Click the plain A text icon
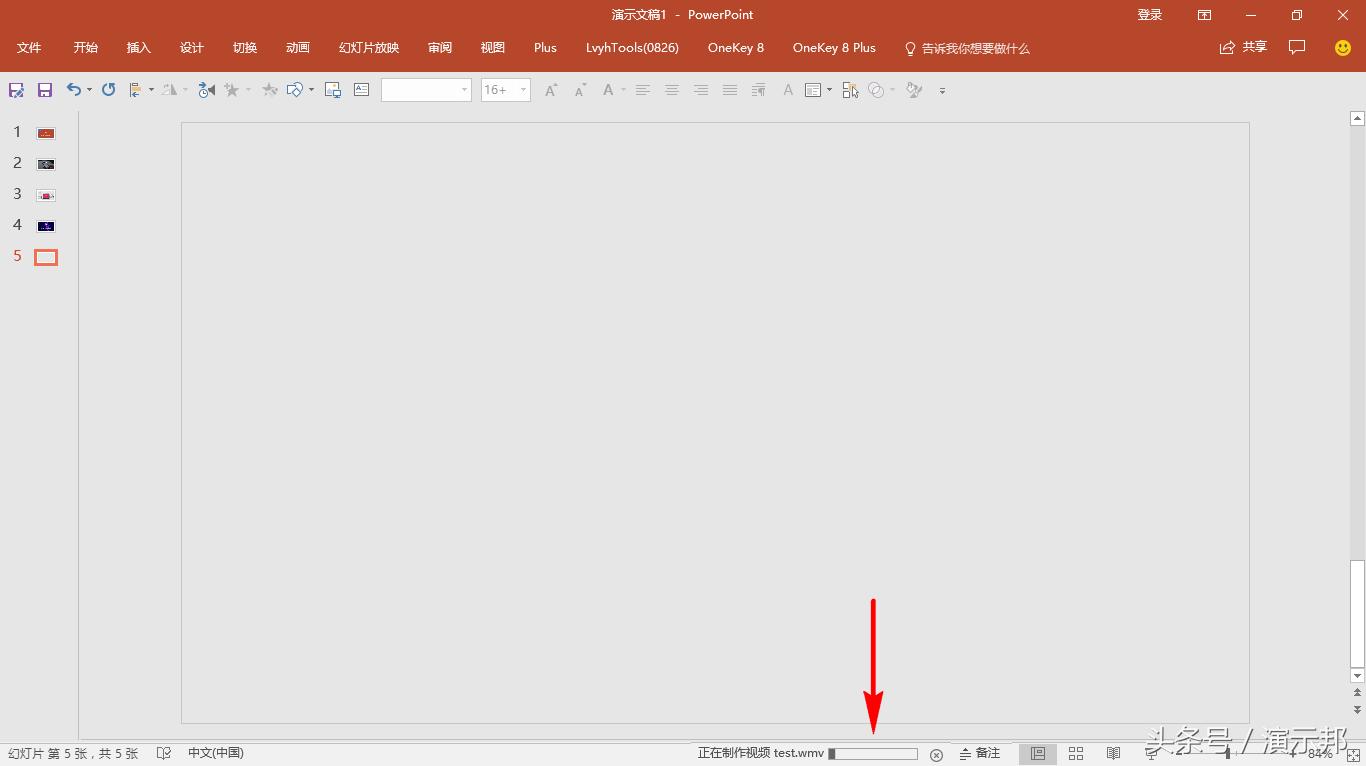Screen dimensions: 1366x766 (788, 90)
